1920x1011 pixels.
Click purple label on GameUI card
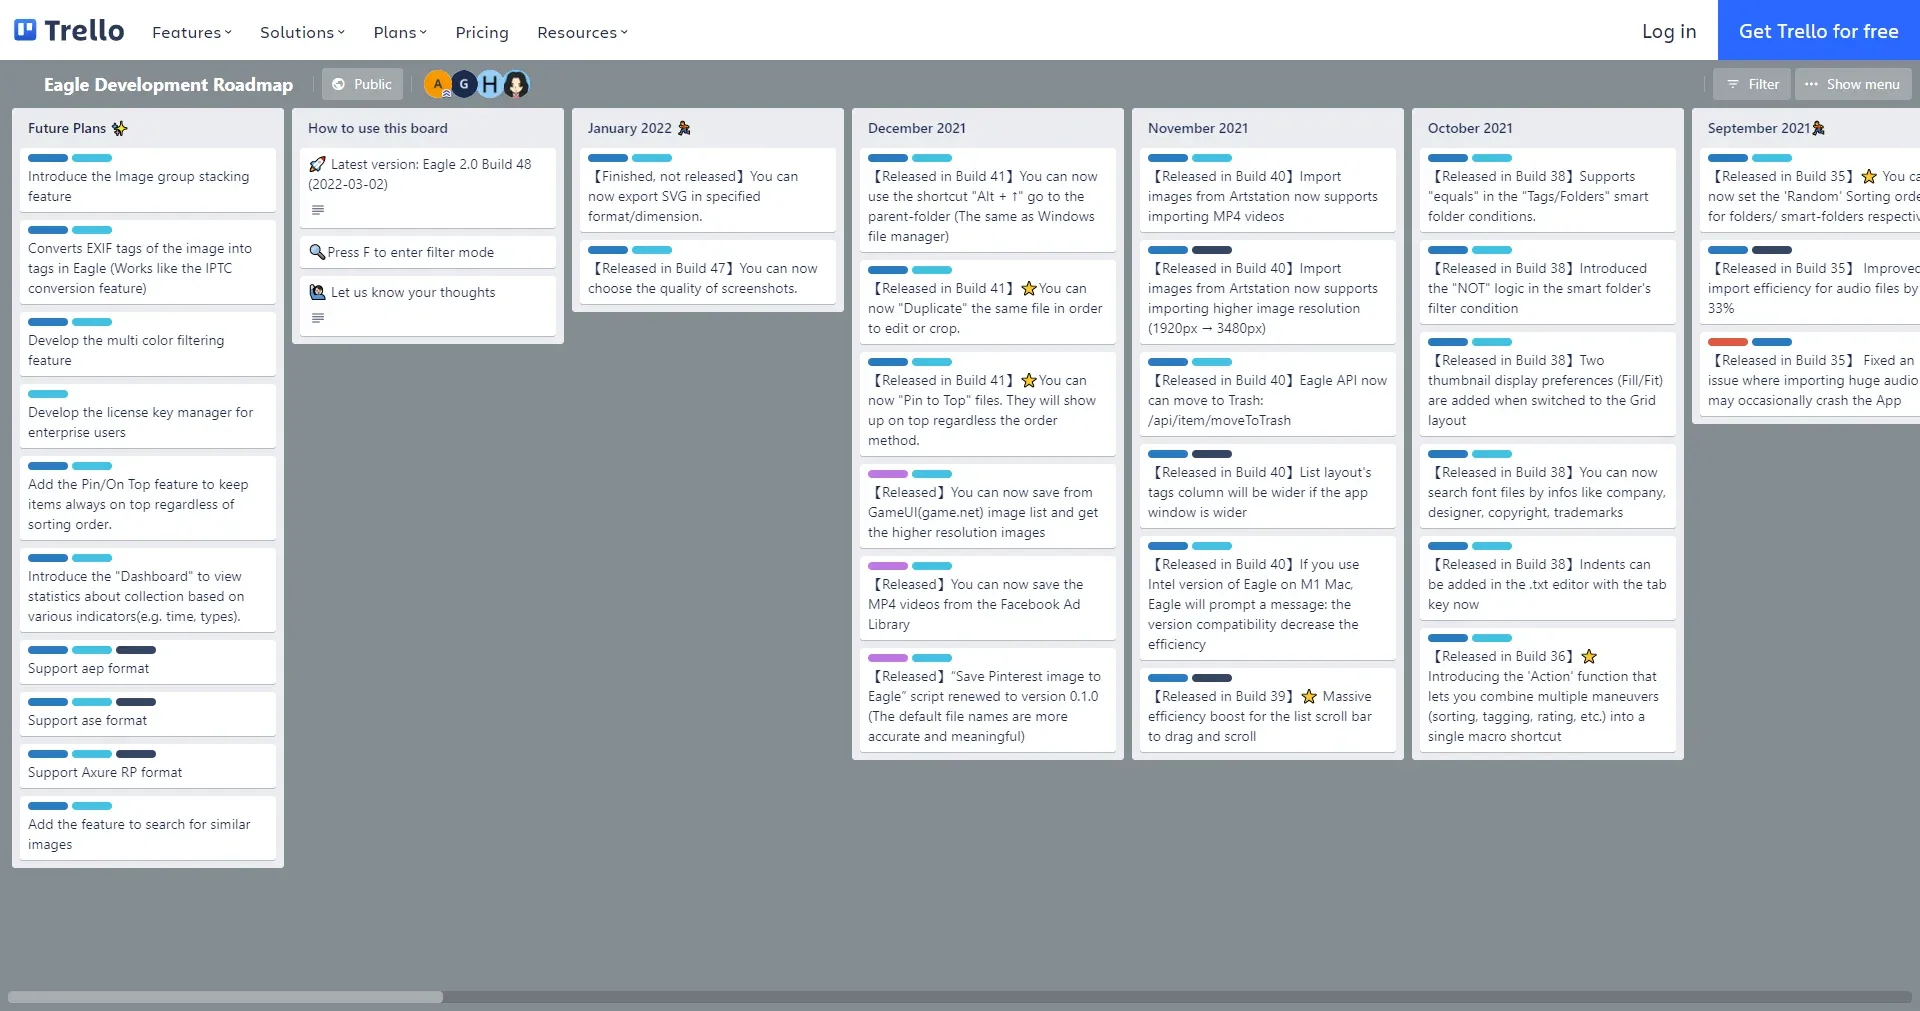click(x=888, y=474)
